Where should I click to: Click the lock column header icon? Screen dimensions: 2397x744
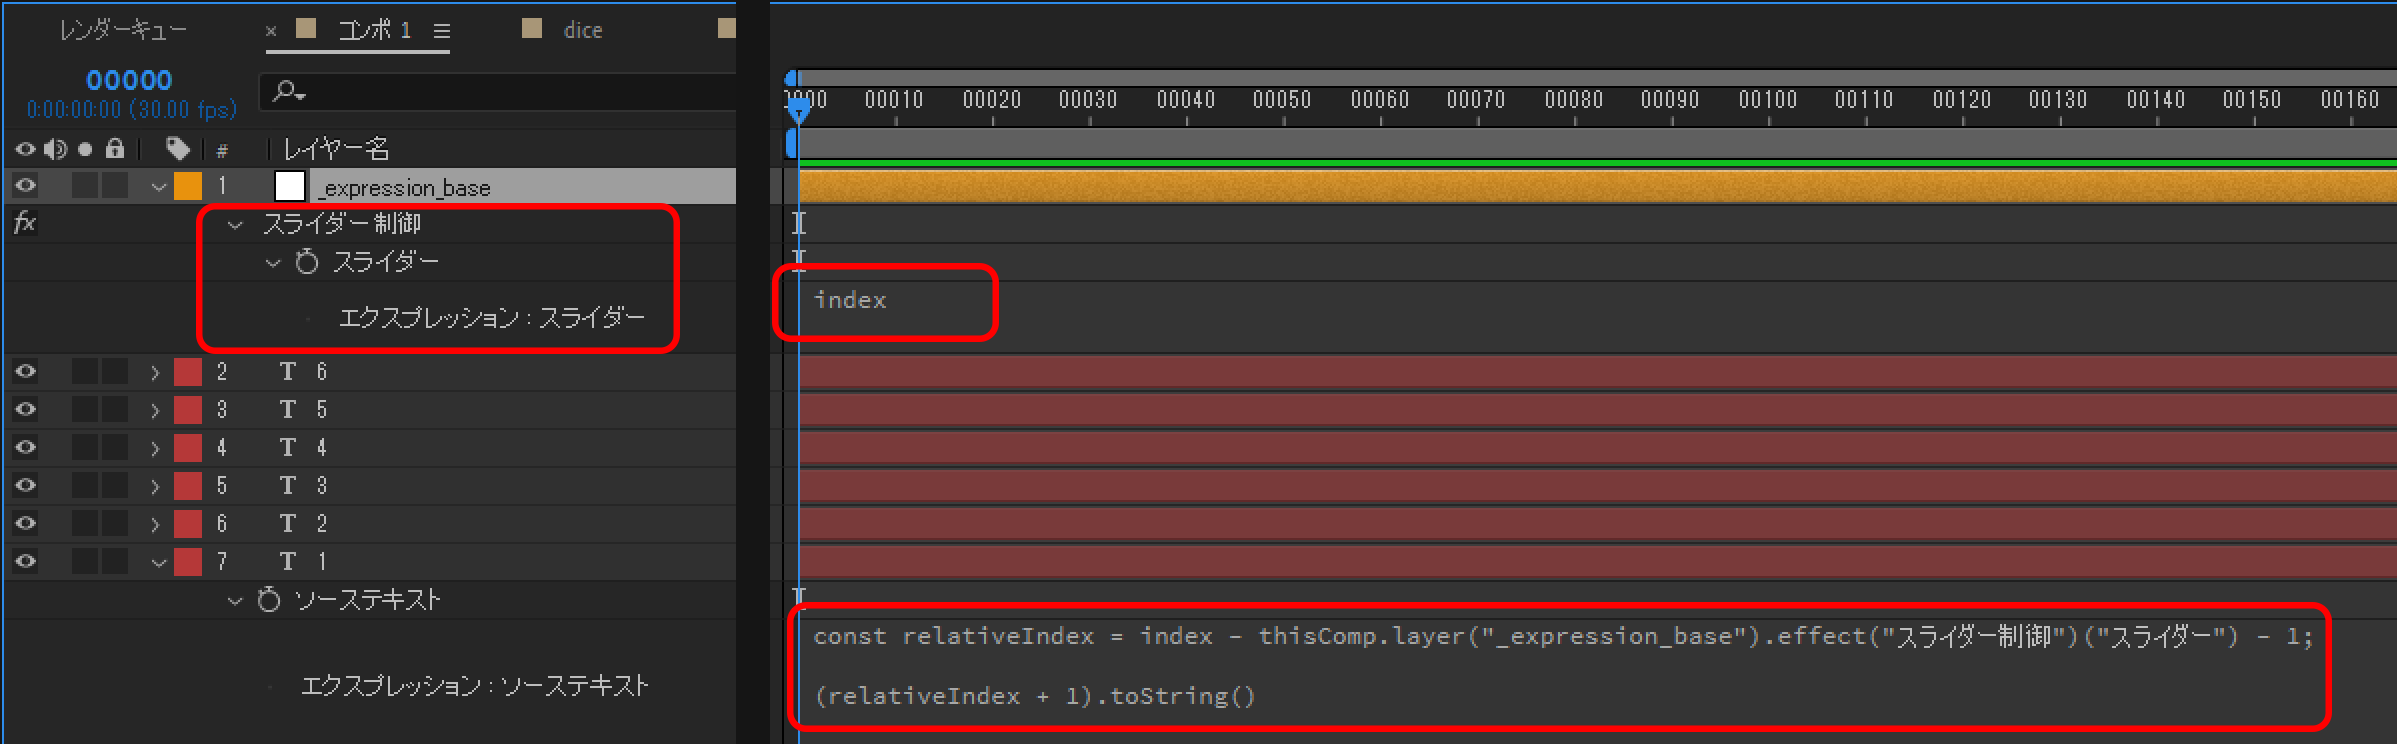coord(115,149)
